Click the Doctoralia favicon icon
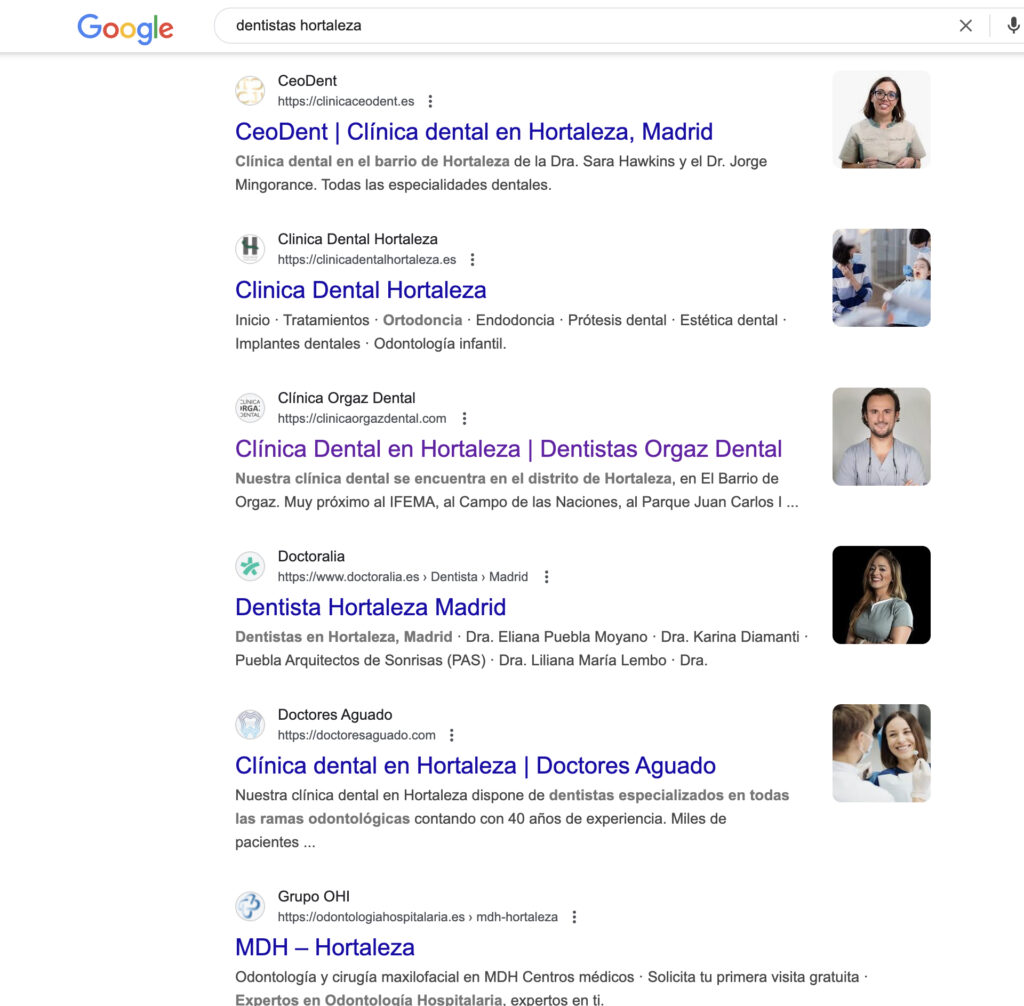The image size is (1024, 1006). tap(250, 566)
